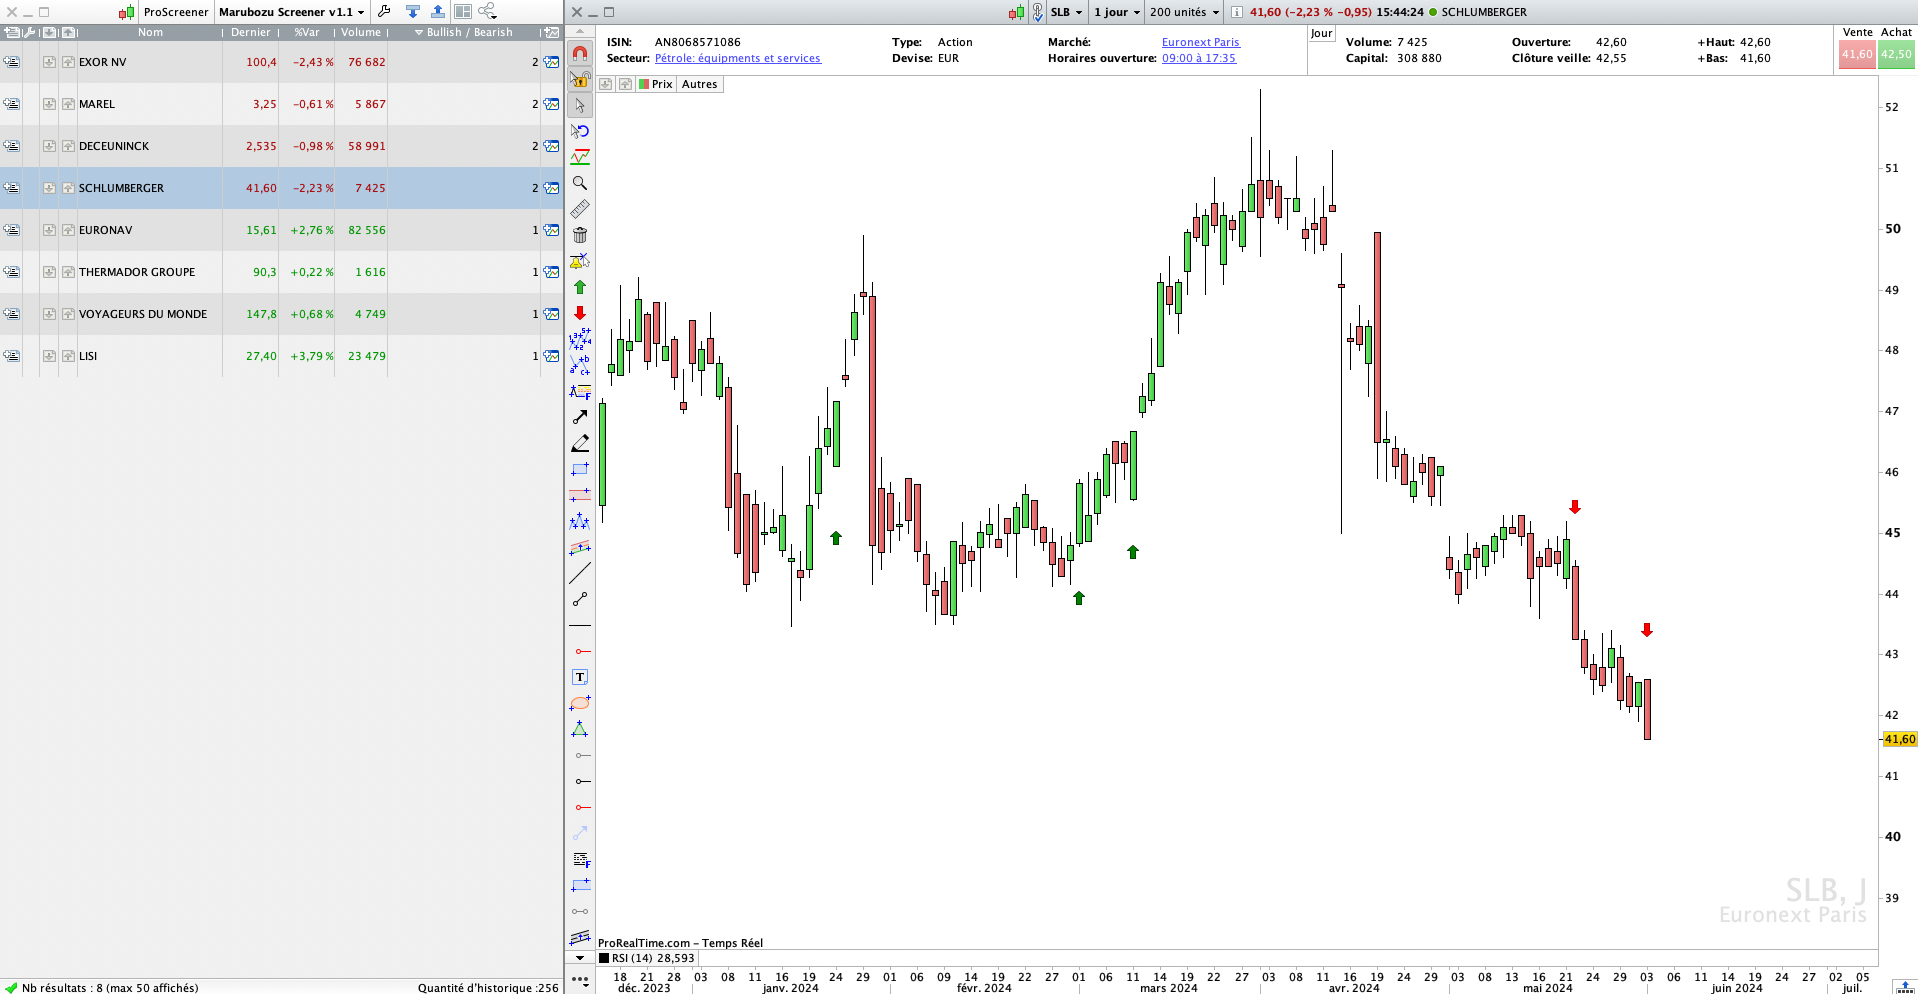
Task: Select the EXOR NV row
Action: click(280, 62)
